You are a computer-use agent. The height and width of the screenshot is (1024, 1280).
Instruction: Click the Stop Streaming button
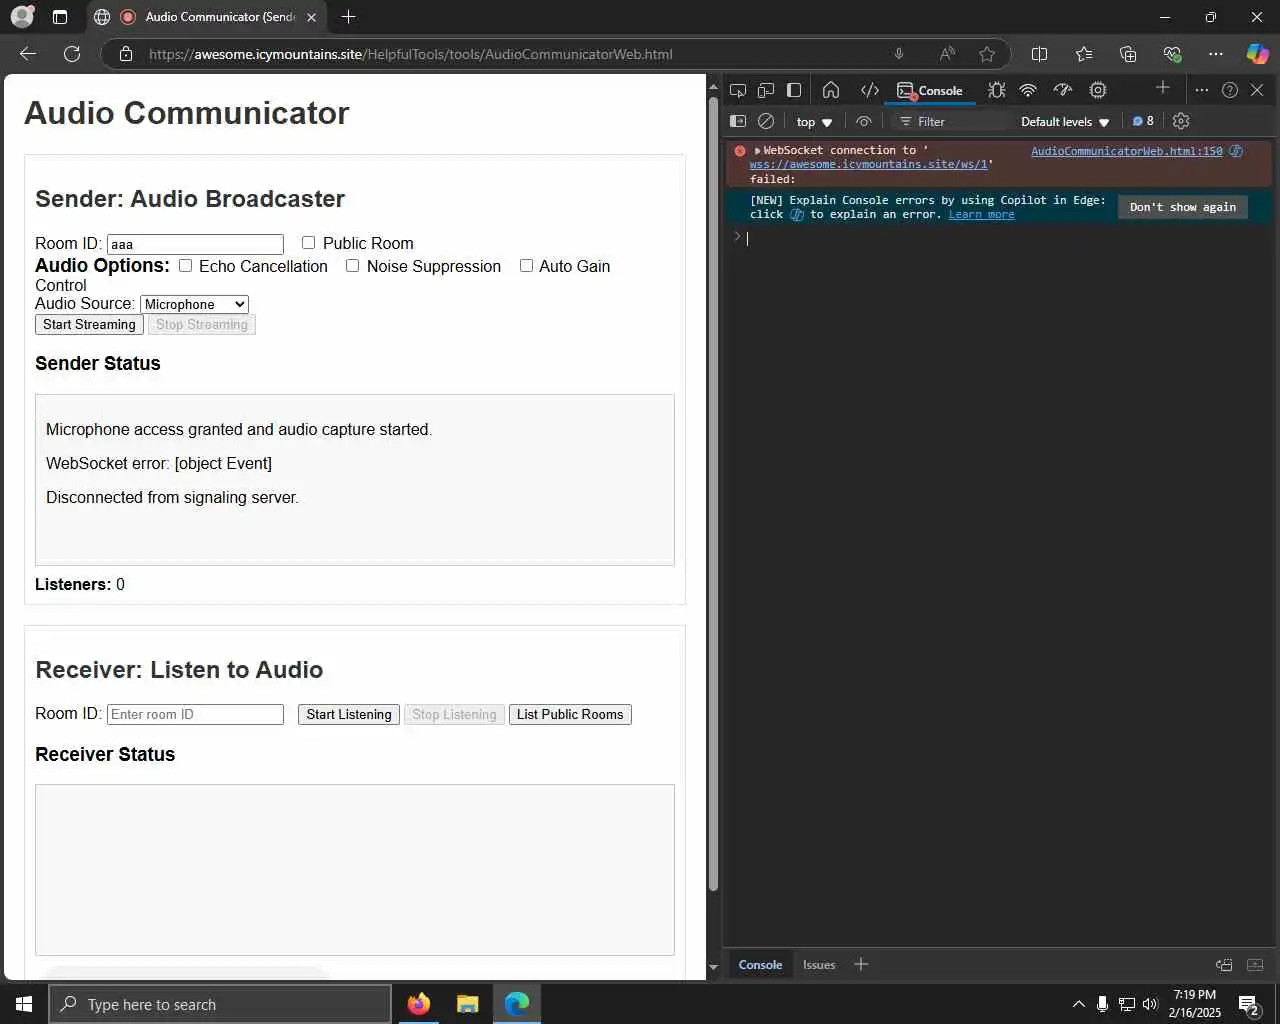201,325
